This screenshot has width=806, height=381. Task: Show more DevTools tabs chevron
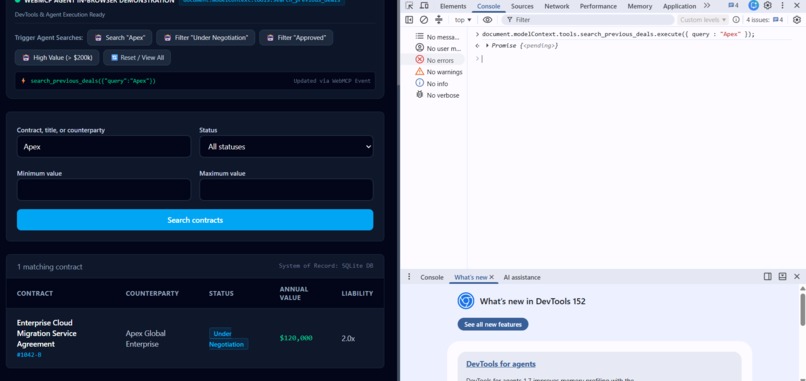[x=707, y=6]
